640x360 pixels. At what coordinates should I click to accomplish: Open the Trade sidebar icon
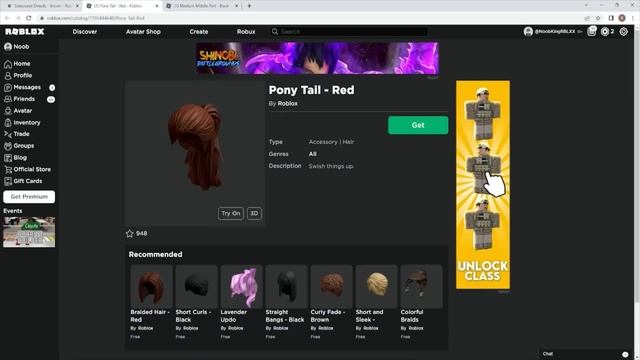pyautogui.click(x=8, y=134)
